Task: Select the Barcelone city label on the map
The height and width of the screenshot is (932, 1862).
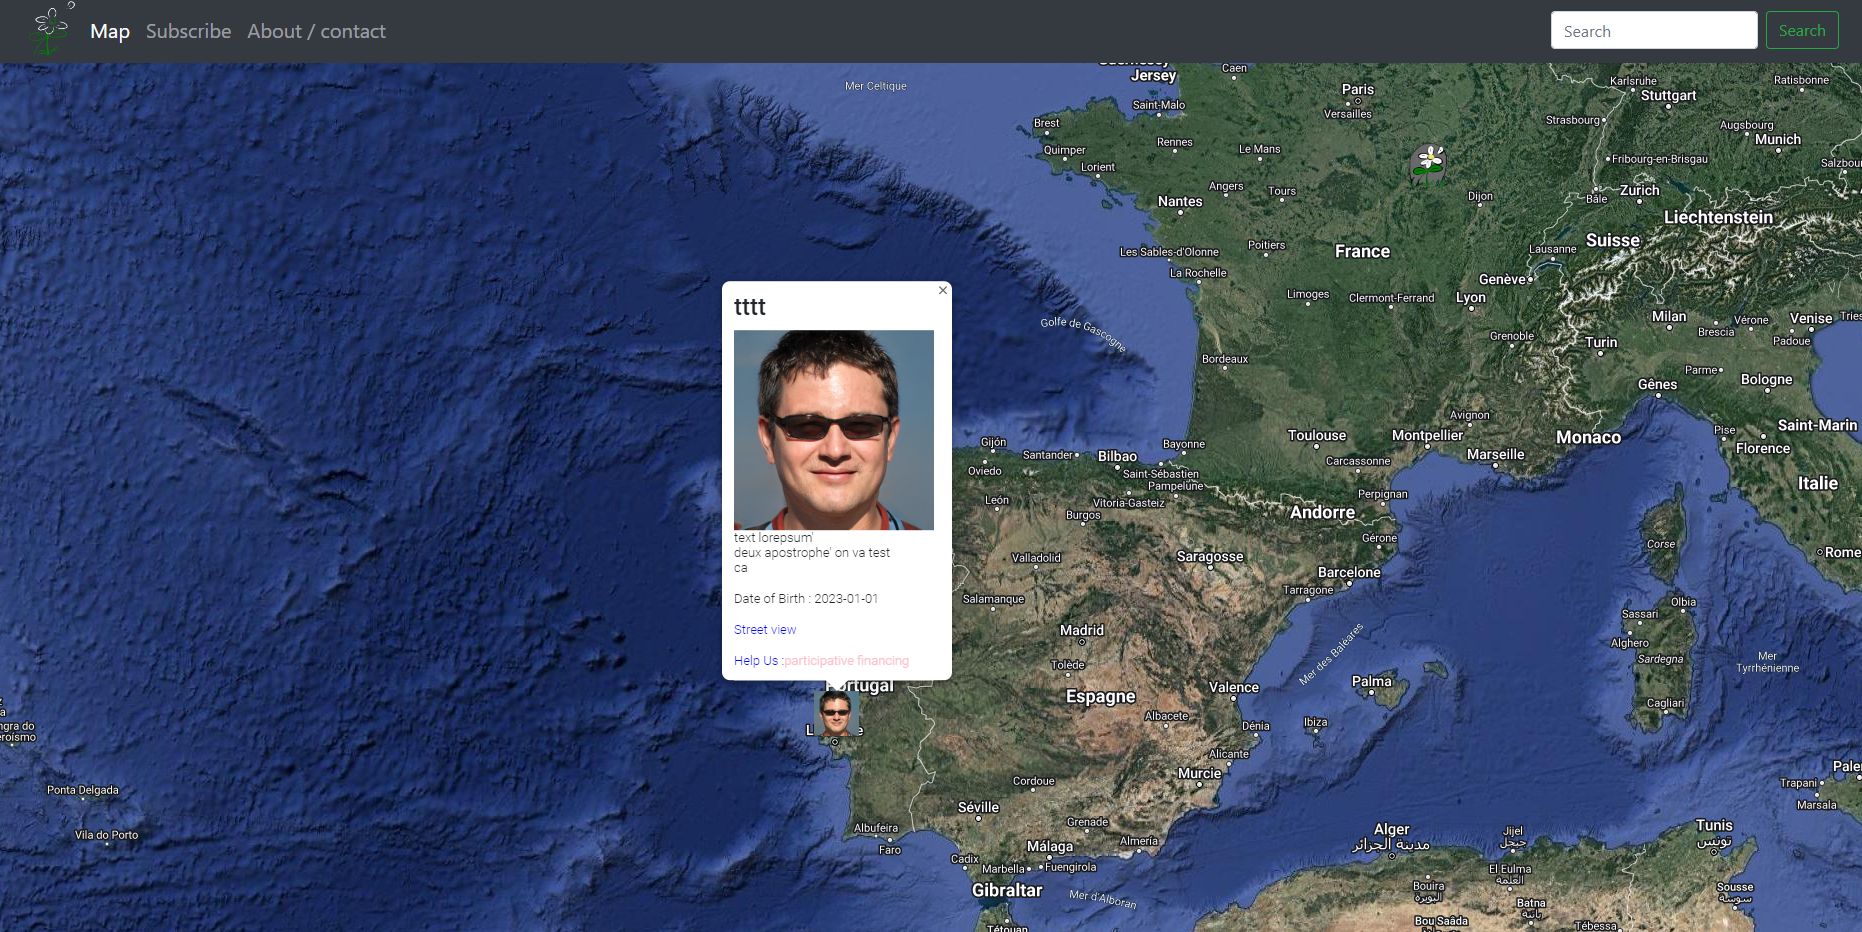Action: (x=1348, y=572)
